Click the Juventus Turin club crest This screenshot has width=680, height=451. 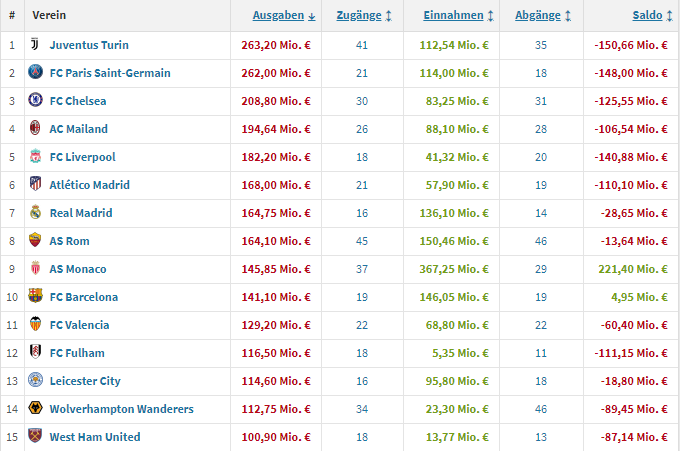35,44
